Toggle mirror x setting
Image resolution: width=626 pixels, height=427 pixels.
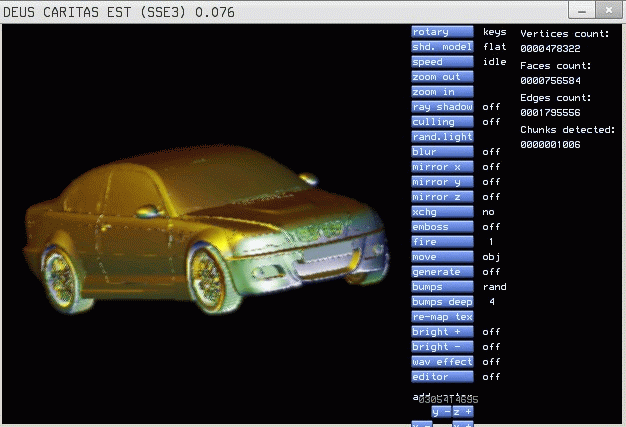(442, 167)
